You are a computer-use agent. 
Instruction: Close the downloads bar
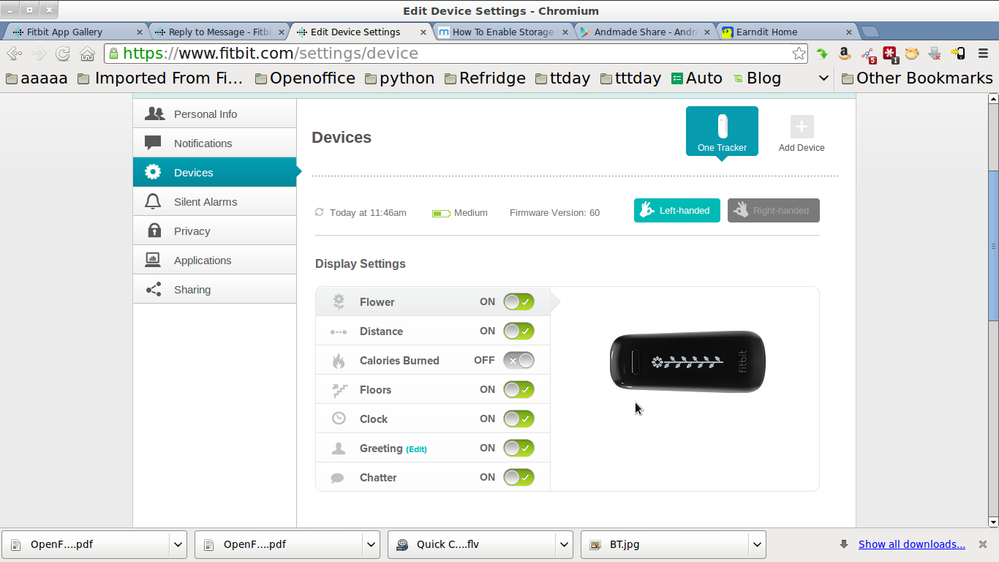[983, 544]
